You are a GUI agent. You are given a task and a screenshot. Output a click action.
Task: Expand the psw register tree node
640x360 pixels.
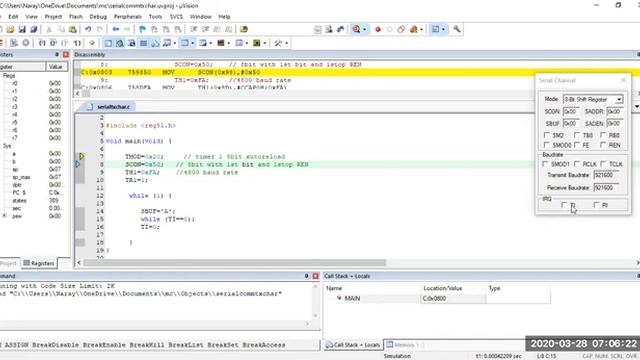tap(4, 216)
